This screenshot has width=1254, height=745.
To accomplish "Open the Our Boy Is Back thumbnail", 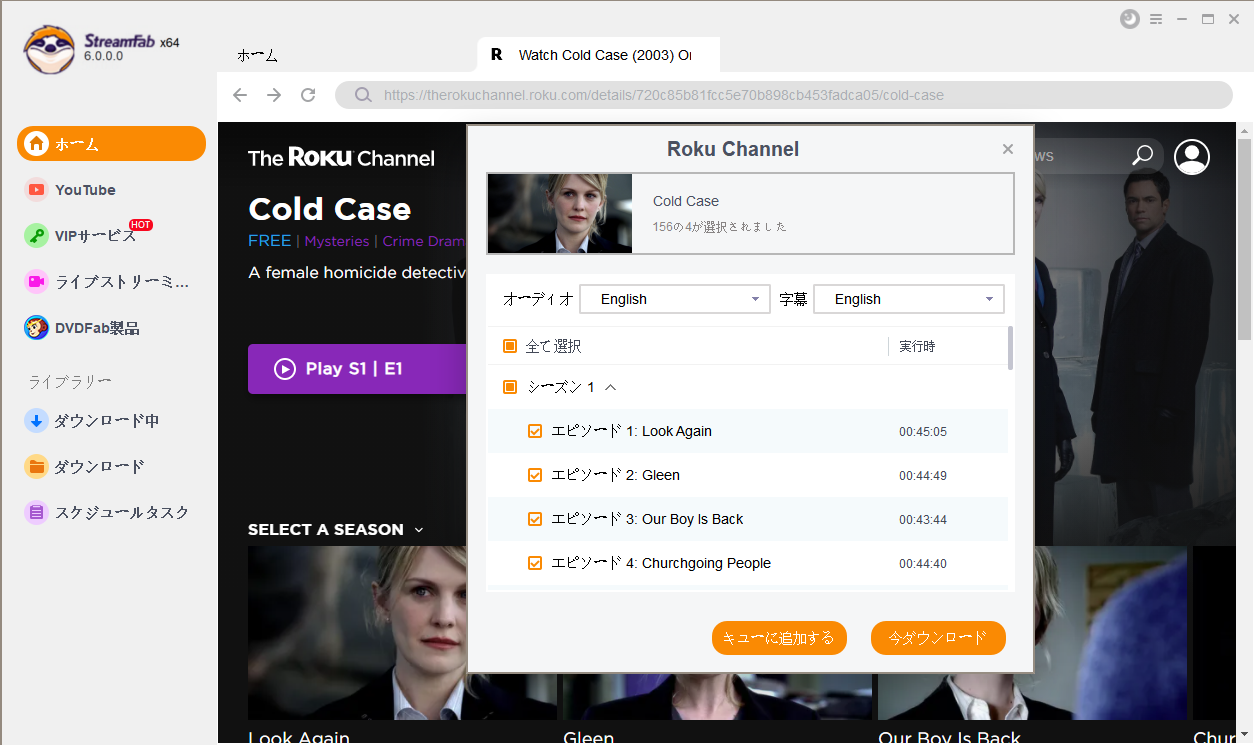I will point(1032,633).
